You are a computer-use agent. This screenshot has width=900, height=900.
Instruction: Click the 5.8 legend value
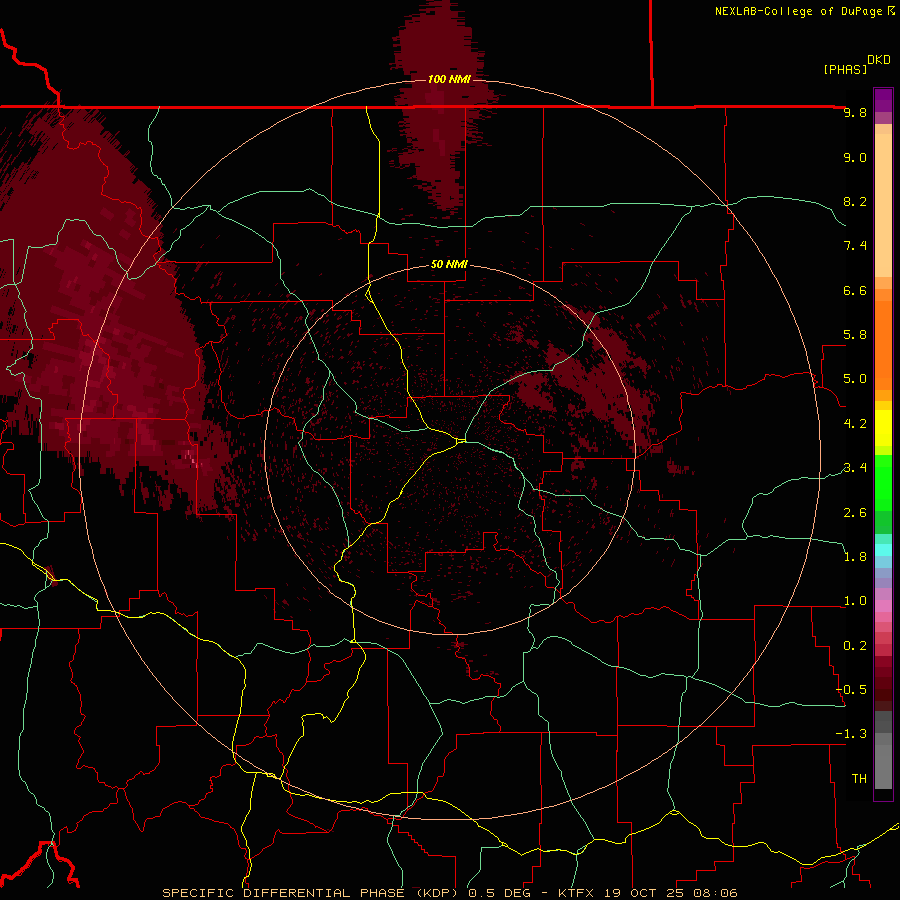point(855,335)
